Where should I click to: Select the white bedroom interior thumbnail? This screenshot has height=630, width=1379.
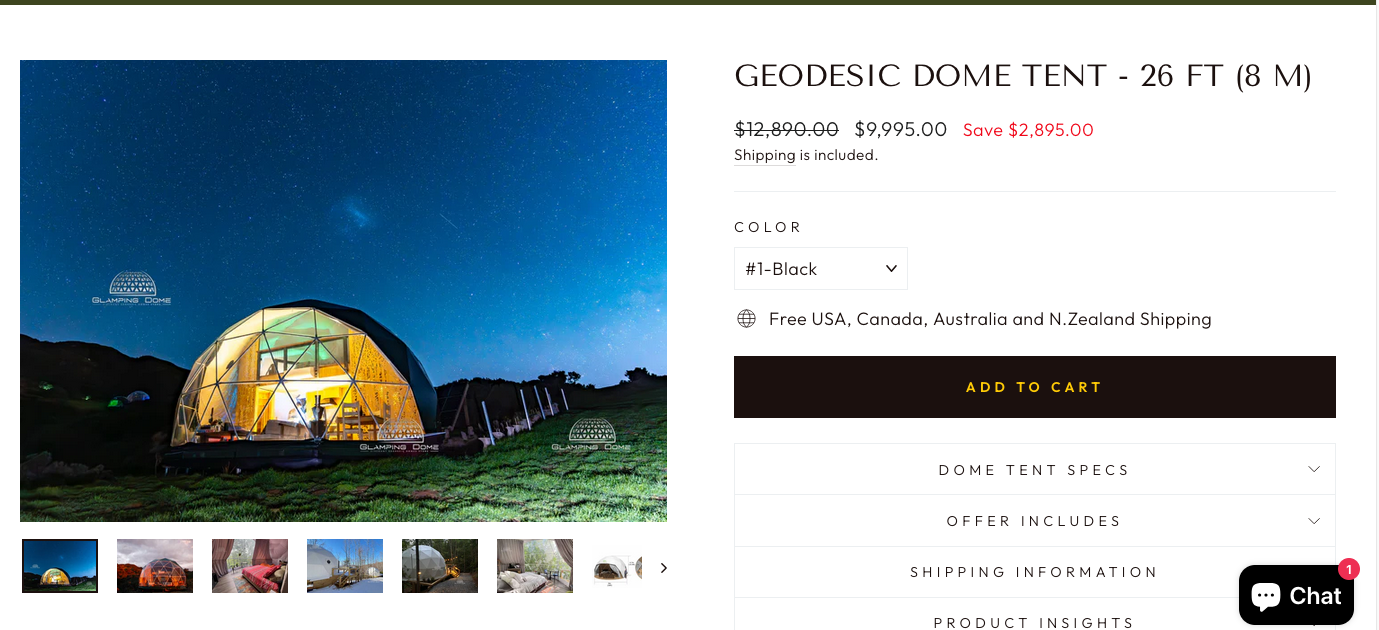pos(535,566)
